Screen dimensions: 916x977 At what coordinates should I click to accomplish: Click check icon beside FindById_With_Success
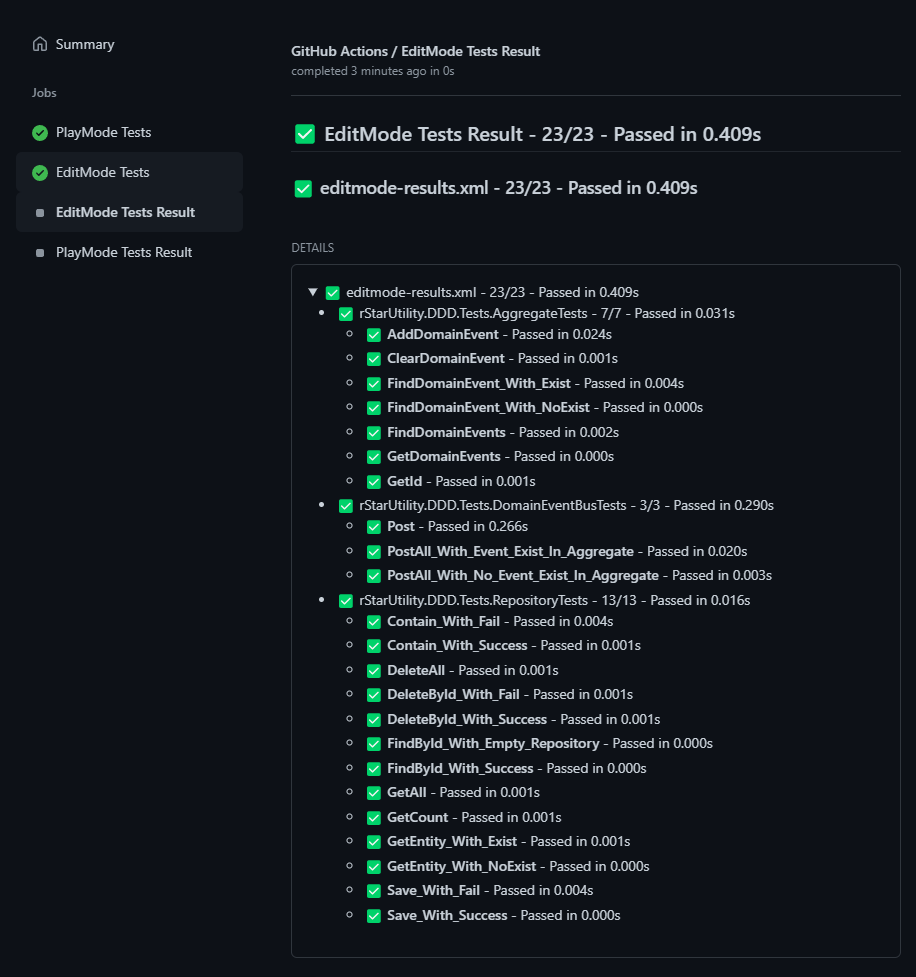(x=374, y=769)
